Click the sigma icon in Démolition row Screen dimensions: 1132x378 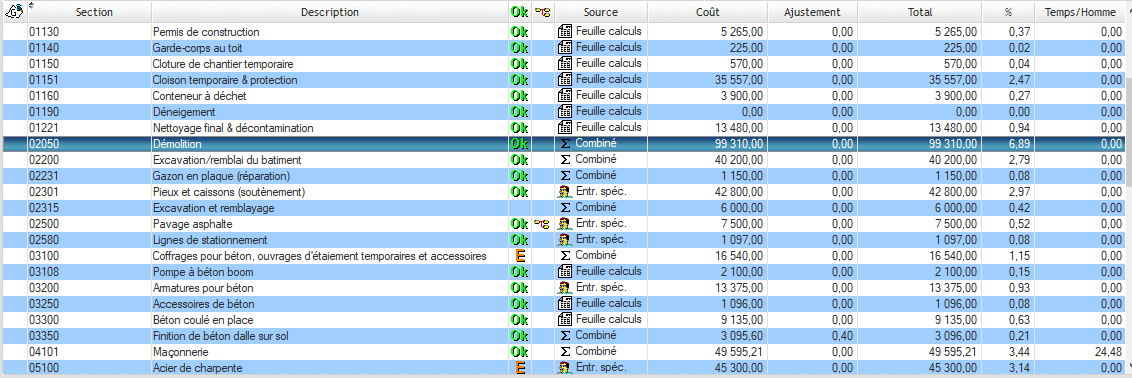click(566, 144)
